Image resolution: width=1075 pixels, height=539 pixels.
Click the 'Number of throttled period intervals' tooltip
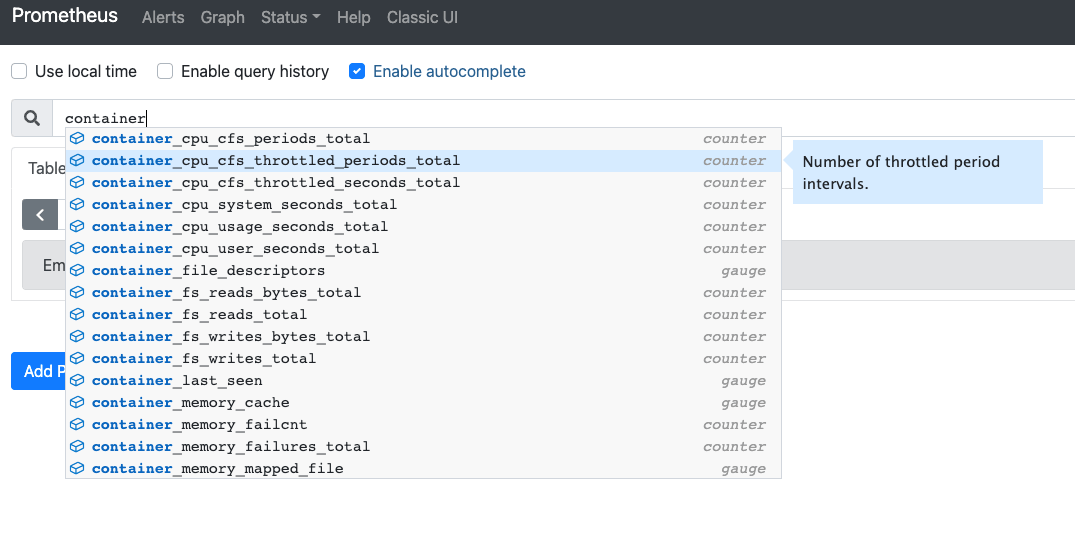[x=917, y=172]
